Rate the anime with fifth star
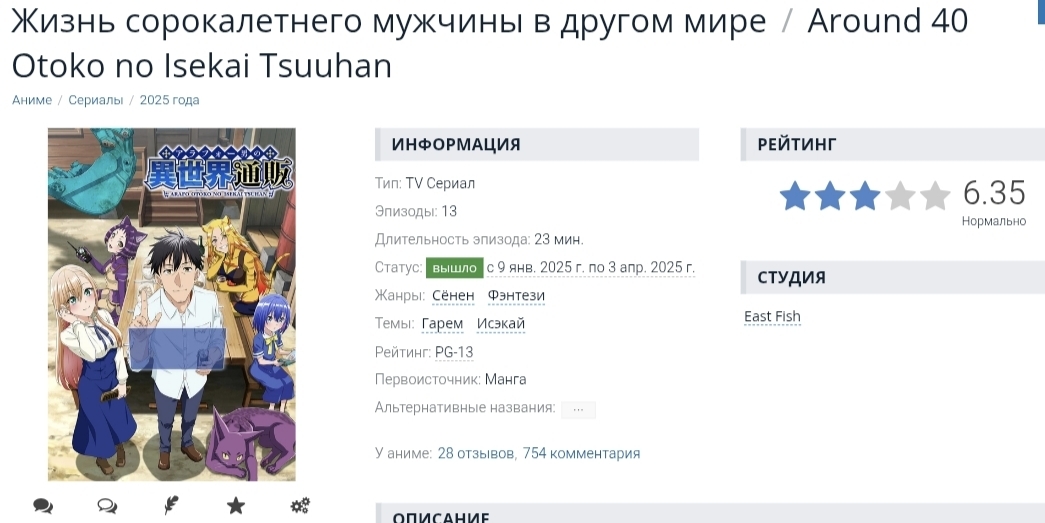Image resolution: width=1045 pixels, height=523 pixels. tap(935, 196)
